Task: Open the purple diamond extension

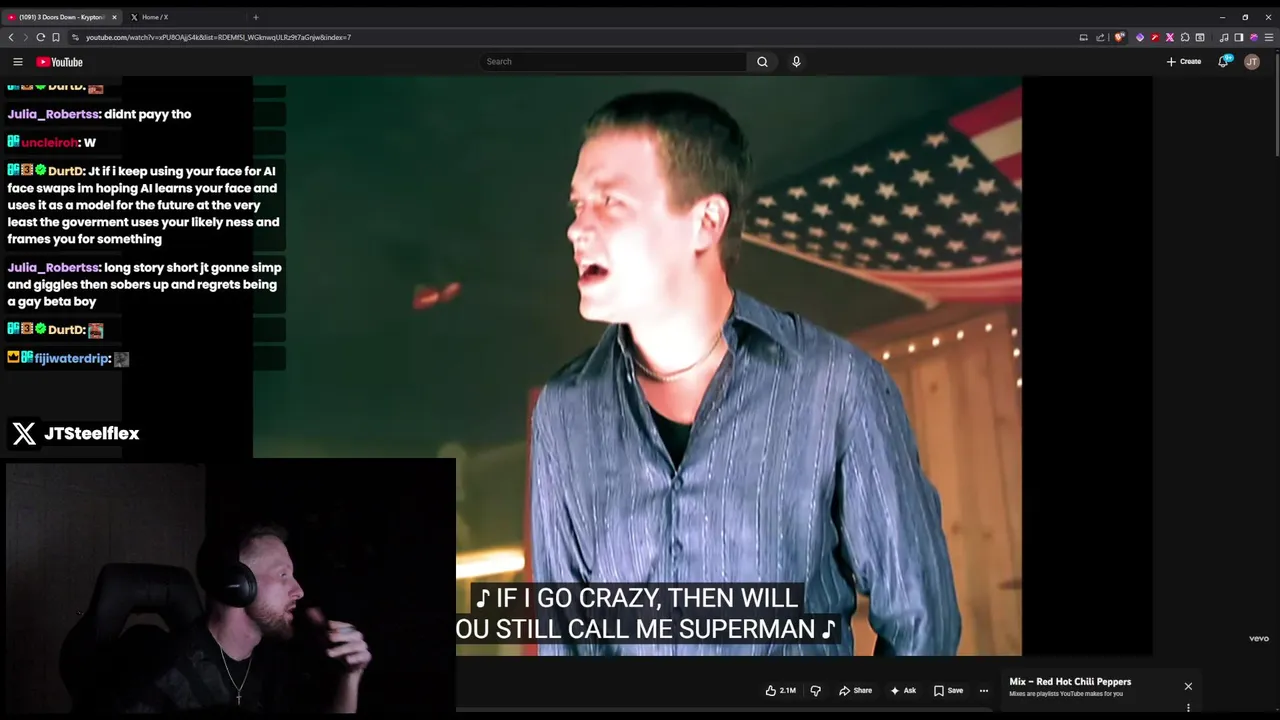Action: pyautogui.click(x=1140, y=37)
